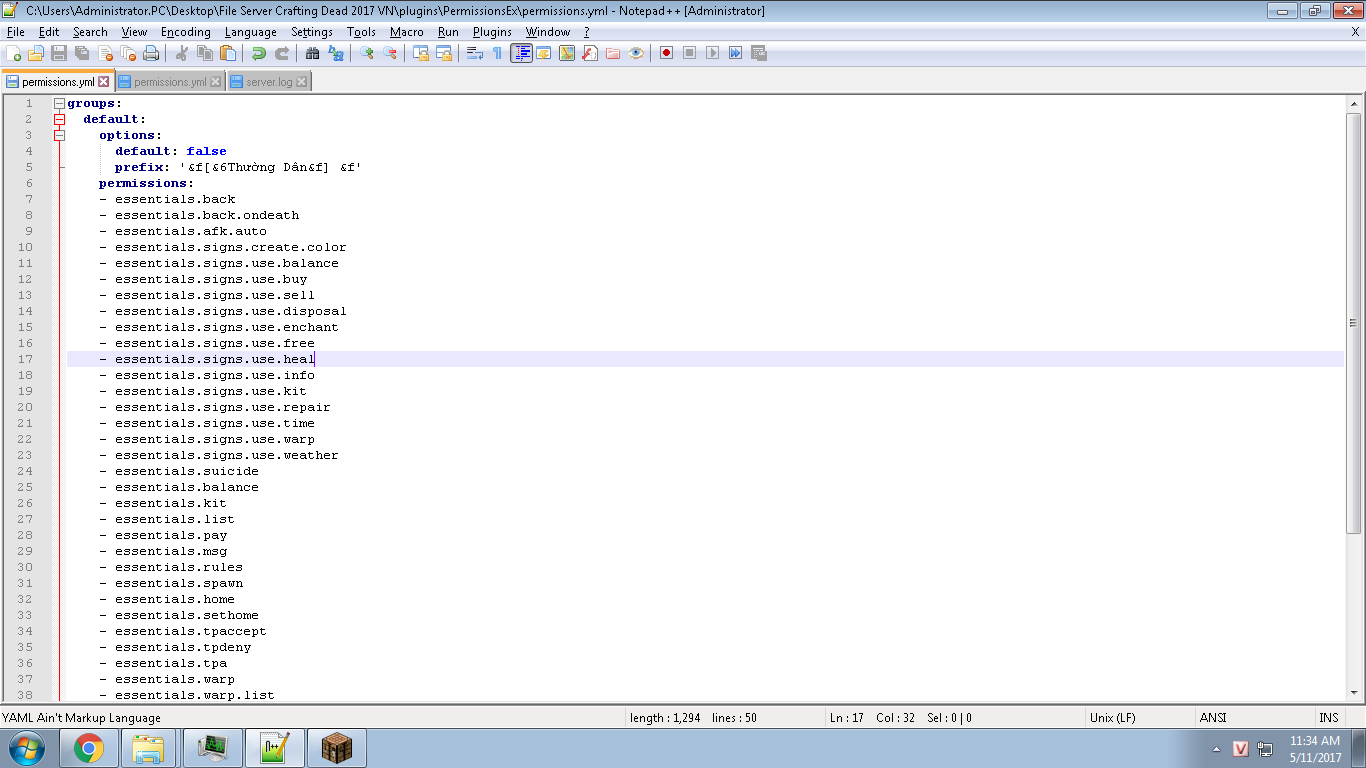Switch to the server.log tab
Screen dimensions: 1366x768
(x=268, y=82)
